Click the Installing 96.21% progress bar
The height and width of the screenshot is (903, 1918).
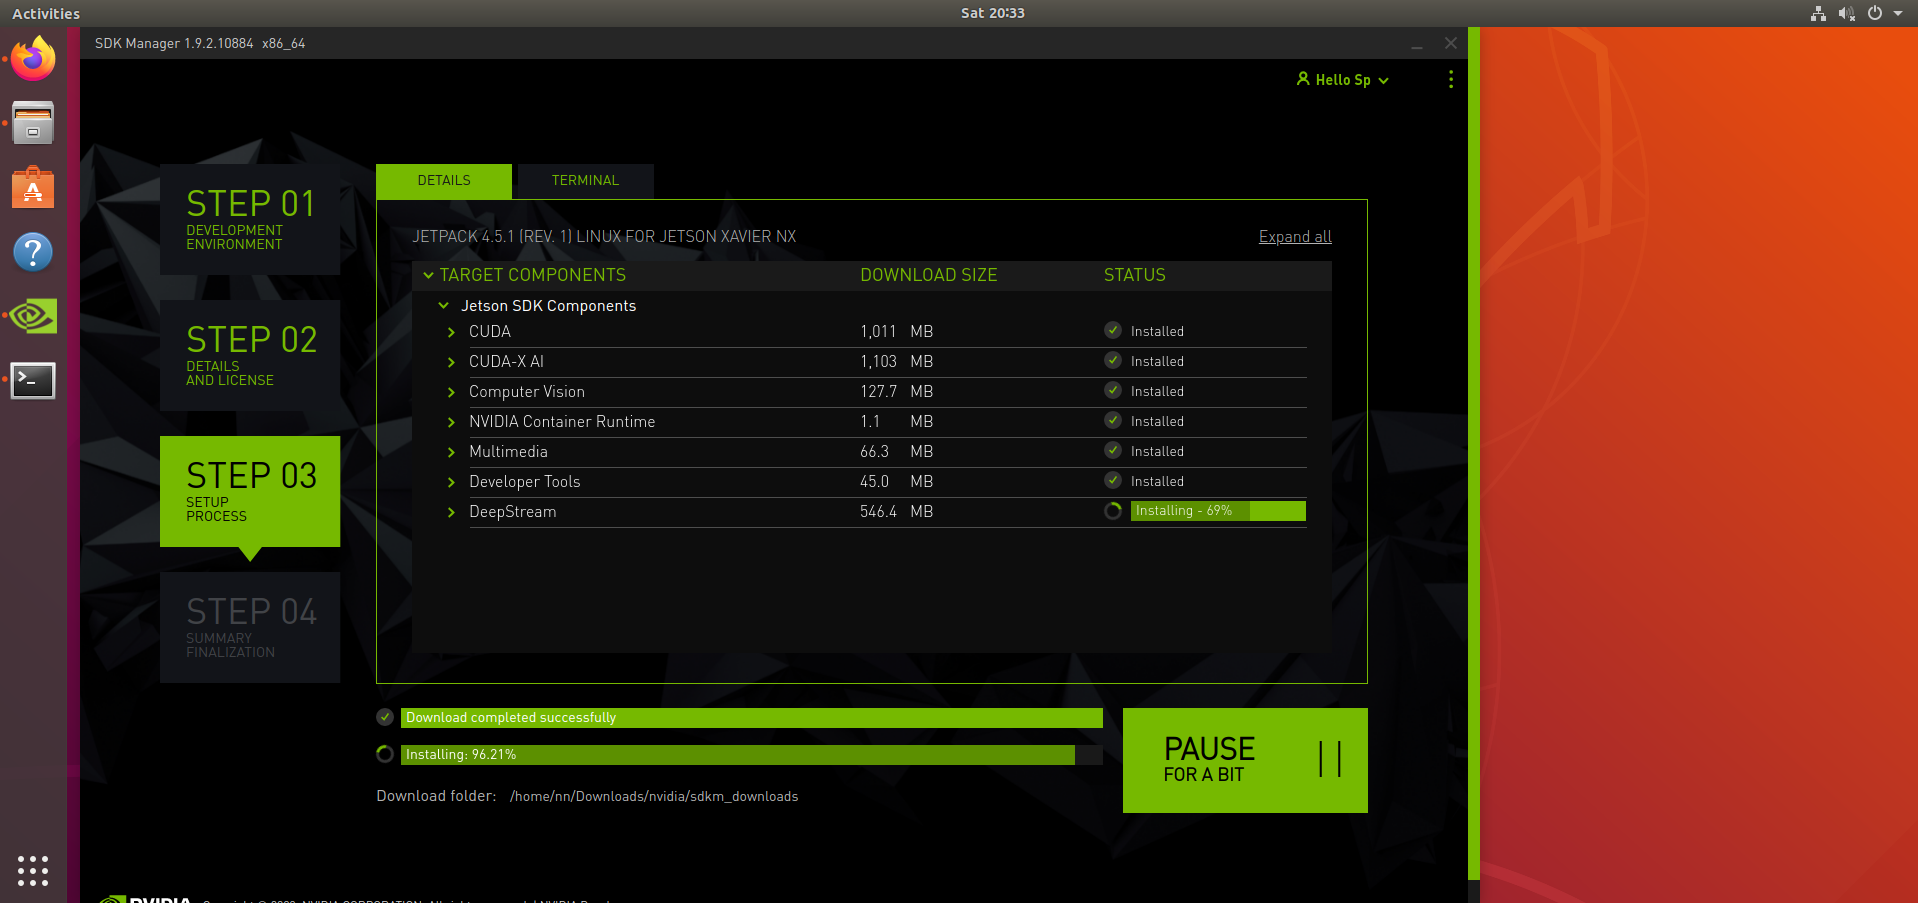point(752,755)
